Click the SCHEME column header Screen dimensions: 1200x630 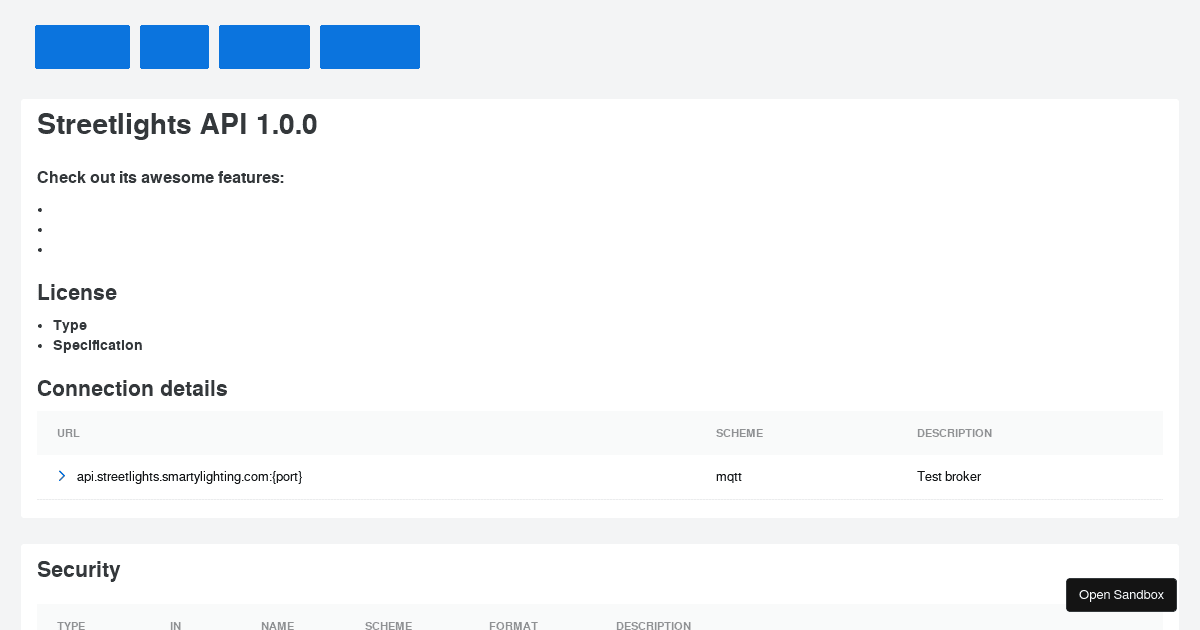(x=740, y=433)
